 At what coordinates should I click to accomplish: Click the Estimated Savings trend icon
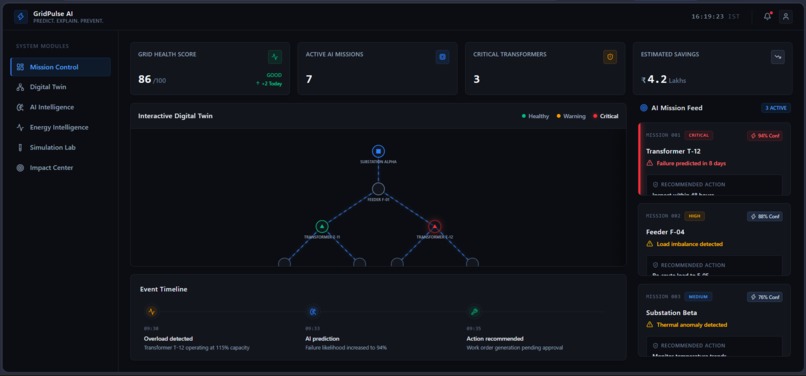click(778, 57)
